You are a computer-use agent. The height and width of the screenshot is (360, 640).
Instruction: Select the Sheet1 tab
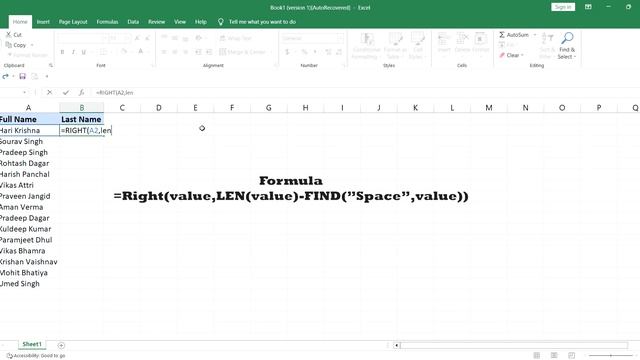pos(32,344)
